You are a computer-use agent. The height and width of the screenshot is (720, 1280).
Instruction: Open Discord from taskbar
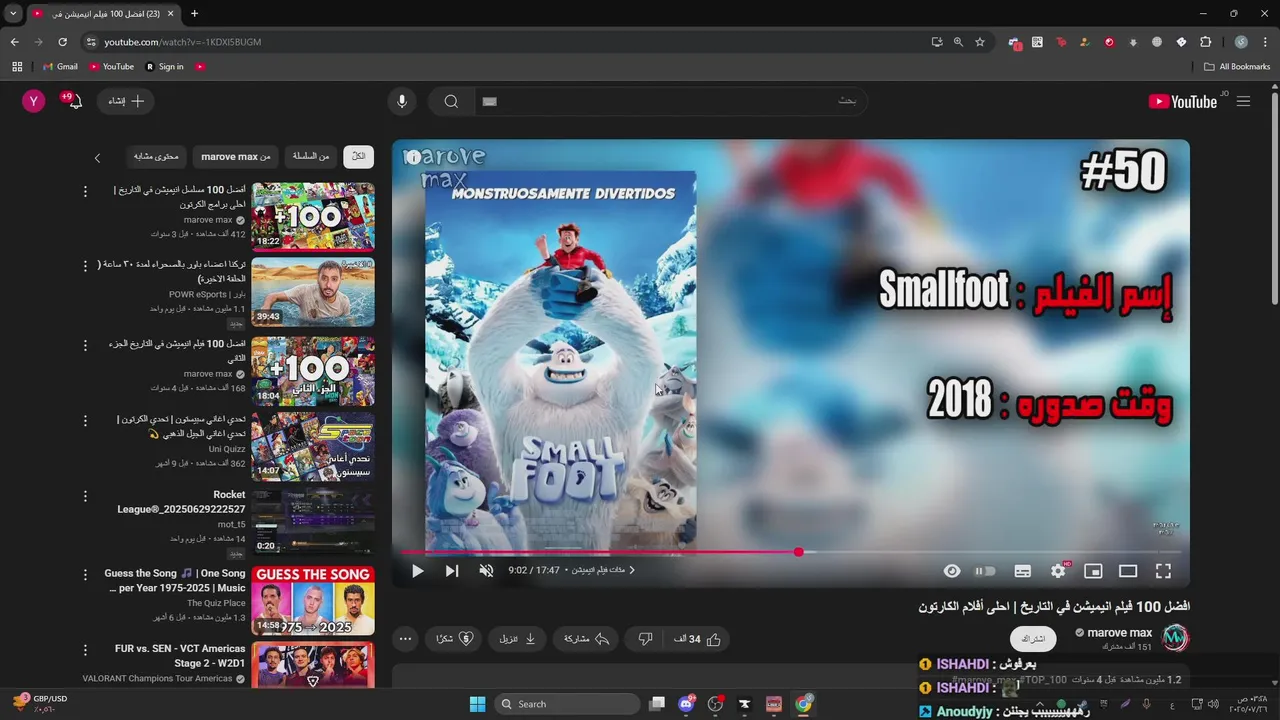coord(686,704)
